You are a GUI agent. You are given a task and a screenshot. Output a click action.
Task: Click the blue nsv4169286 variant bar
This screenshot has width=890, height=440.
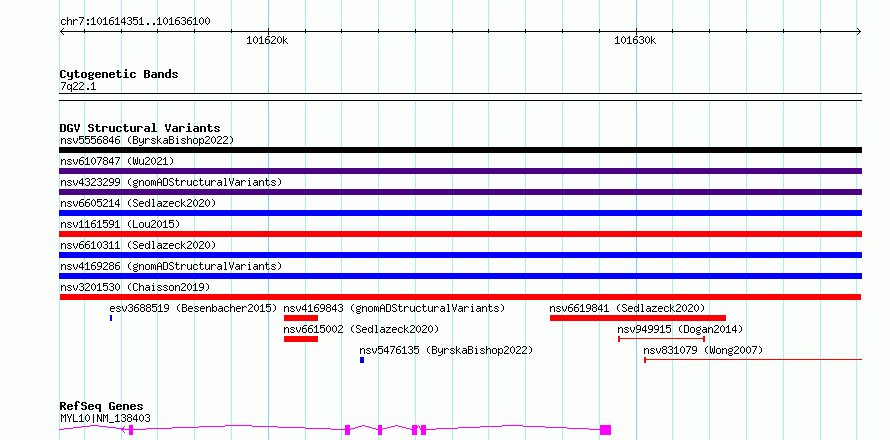point(460,276)
